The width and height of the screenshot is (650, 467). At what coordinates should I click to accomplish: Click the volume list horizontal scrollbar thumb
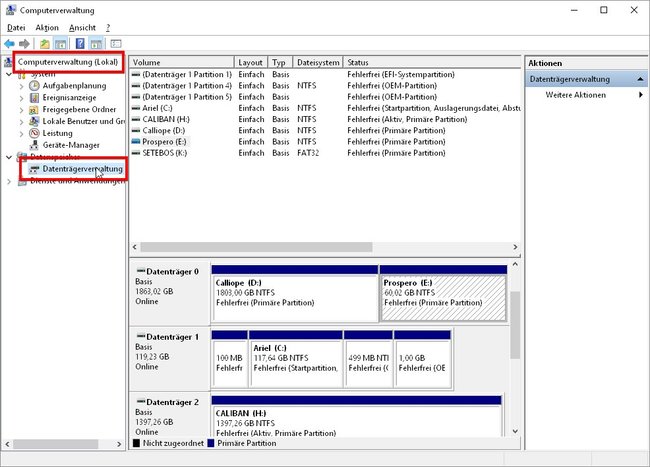(x=256, y=247)
